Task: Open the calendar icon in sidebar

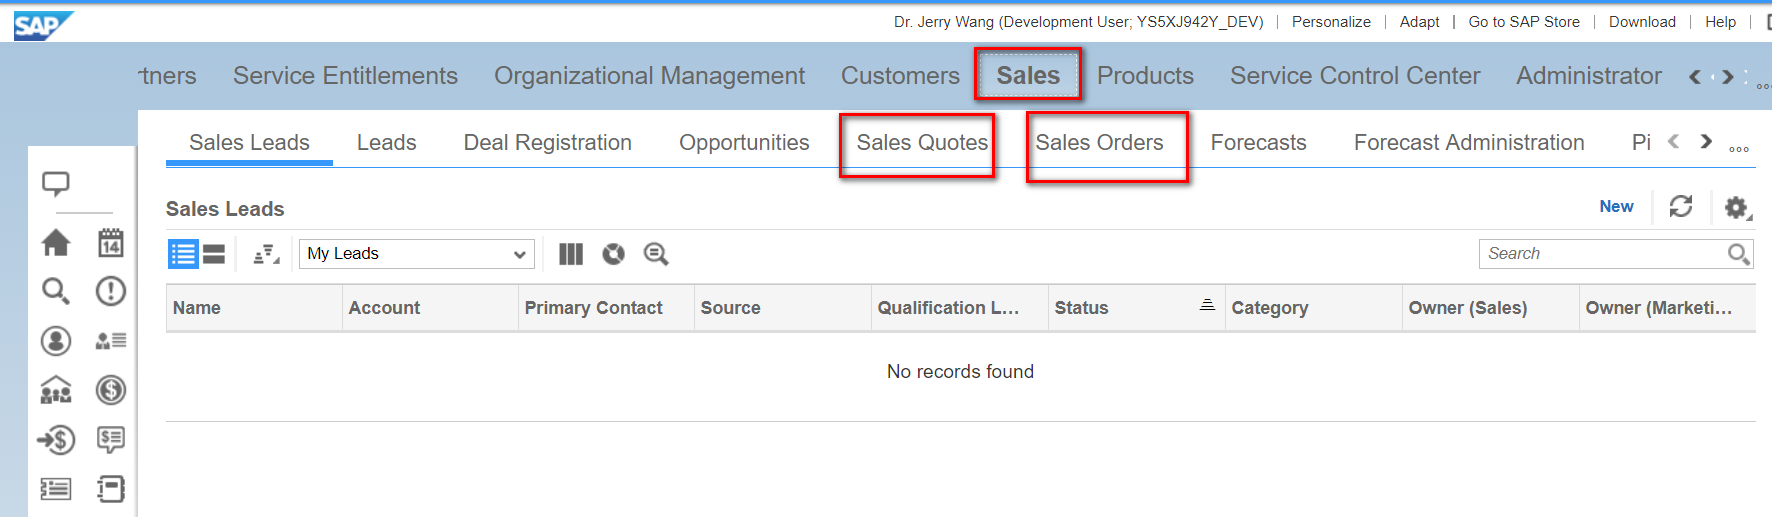Action: point(110,242)
